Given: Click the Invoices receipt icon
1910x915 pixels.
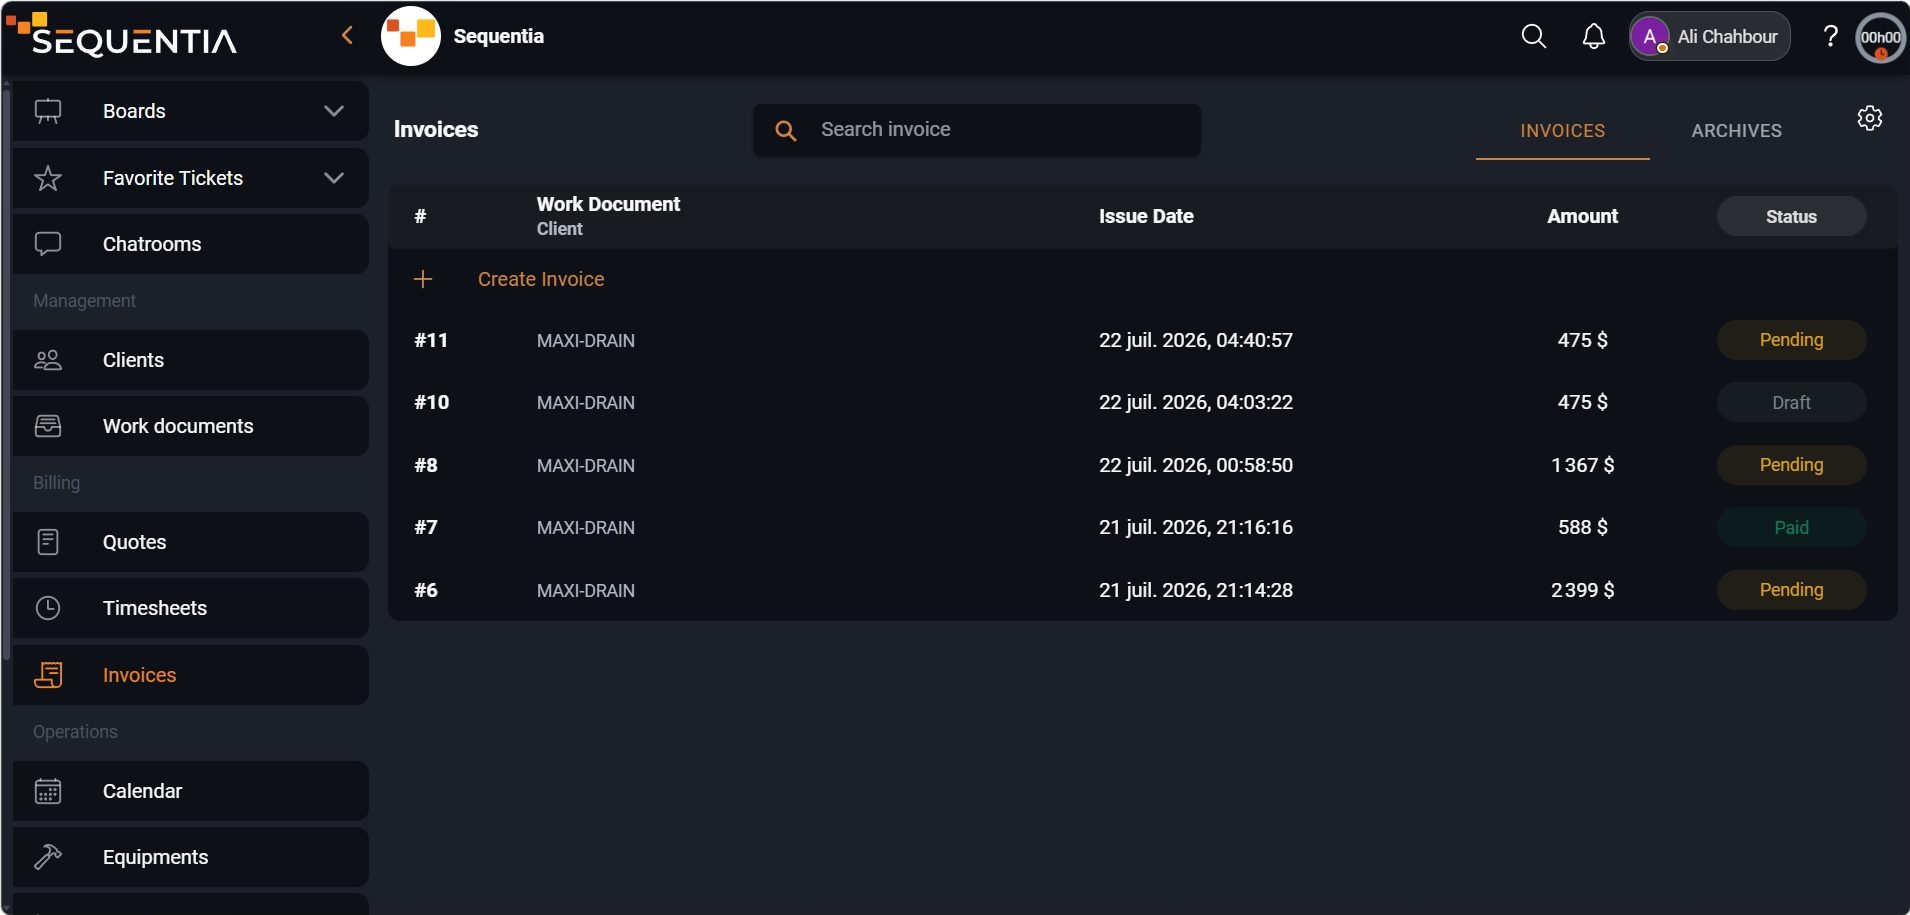Looking at the screenshot, I should (48, 675).
